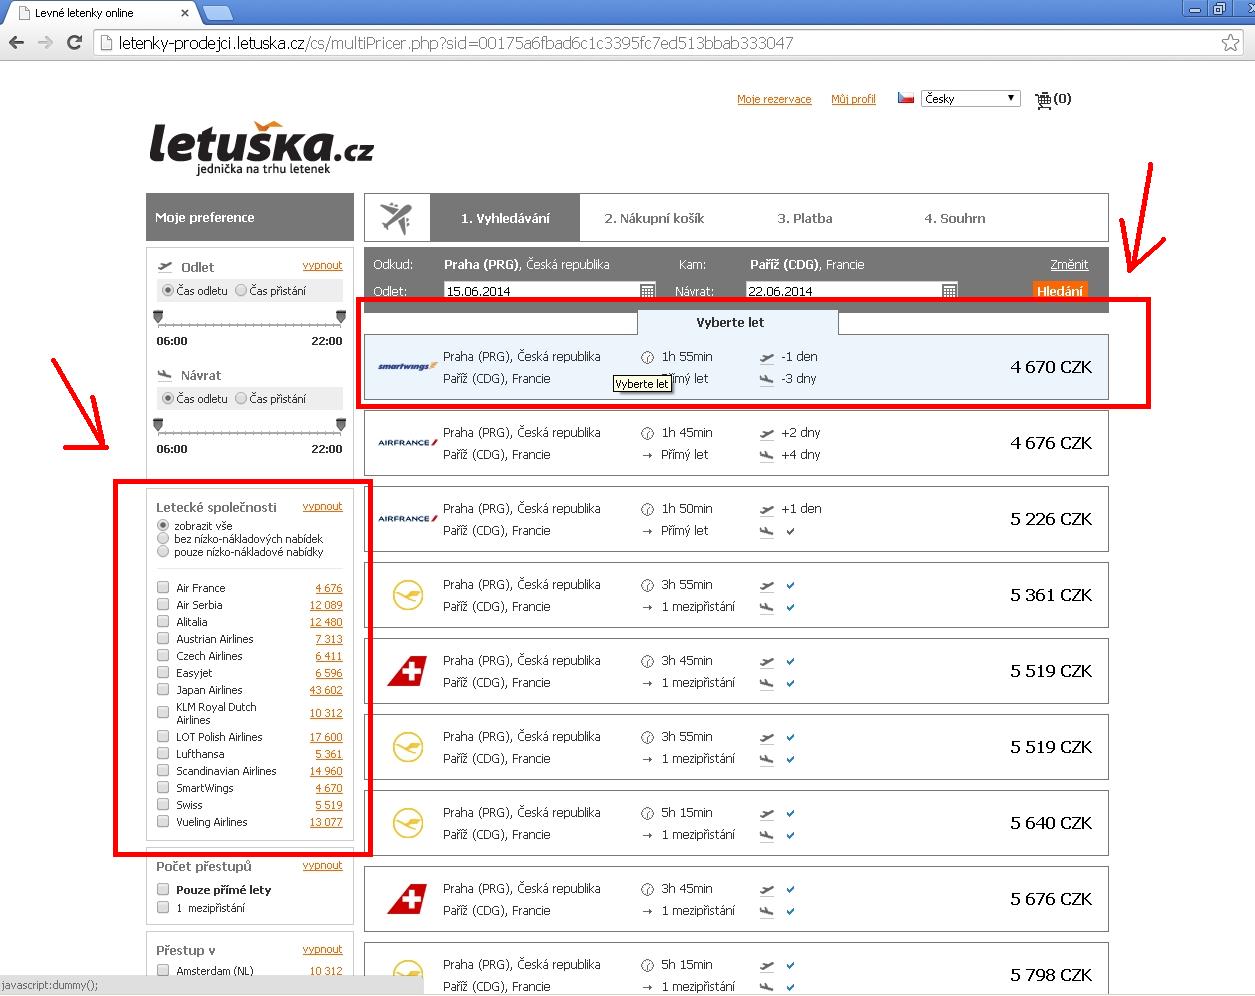The image size is (1255, 996).
Task: Click the browser address bar URL
Action: coord(456,43)
